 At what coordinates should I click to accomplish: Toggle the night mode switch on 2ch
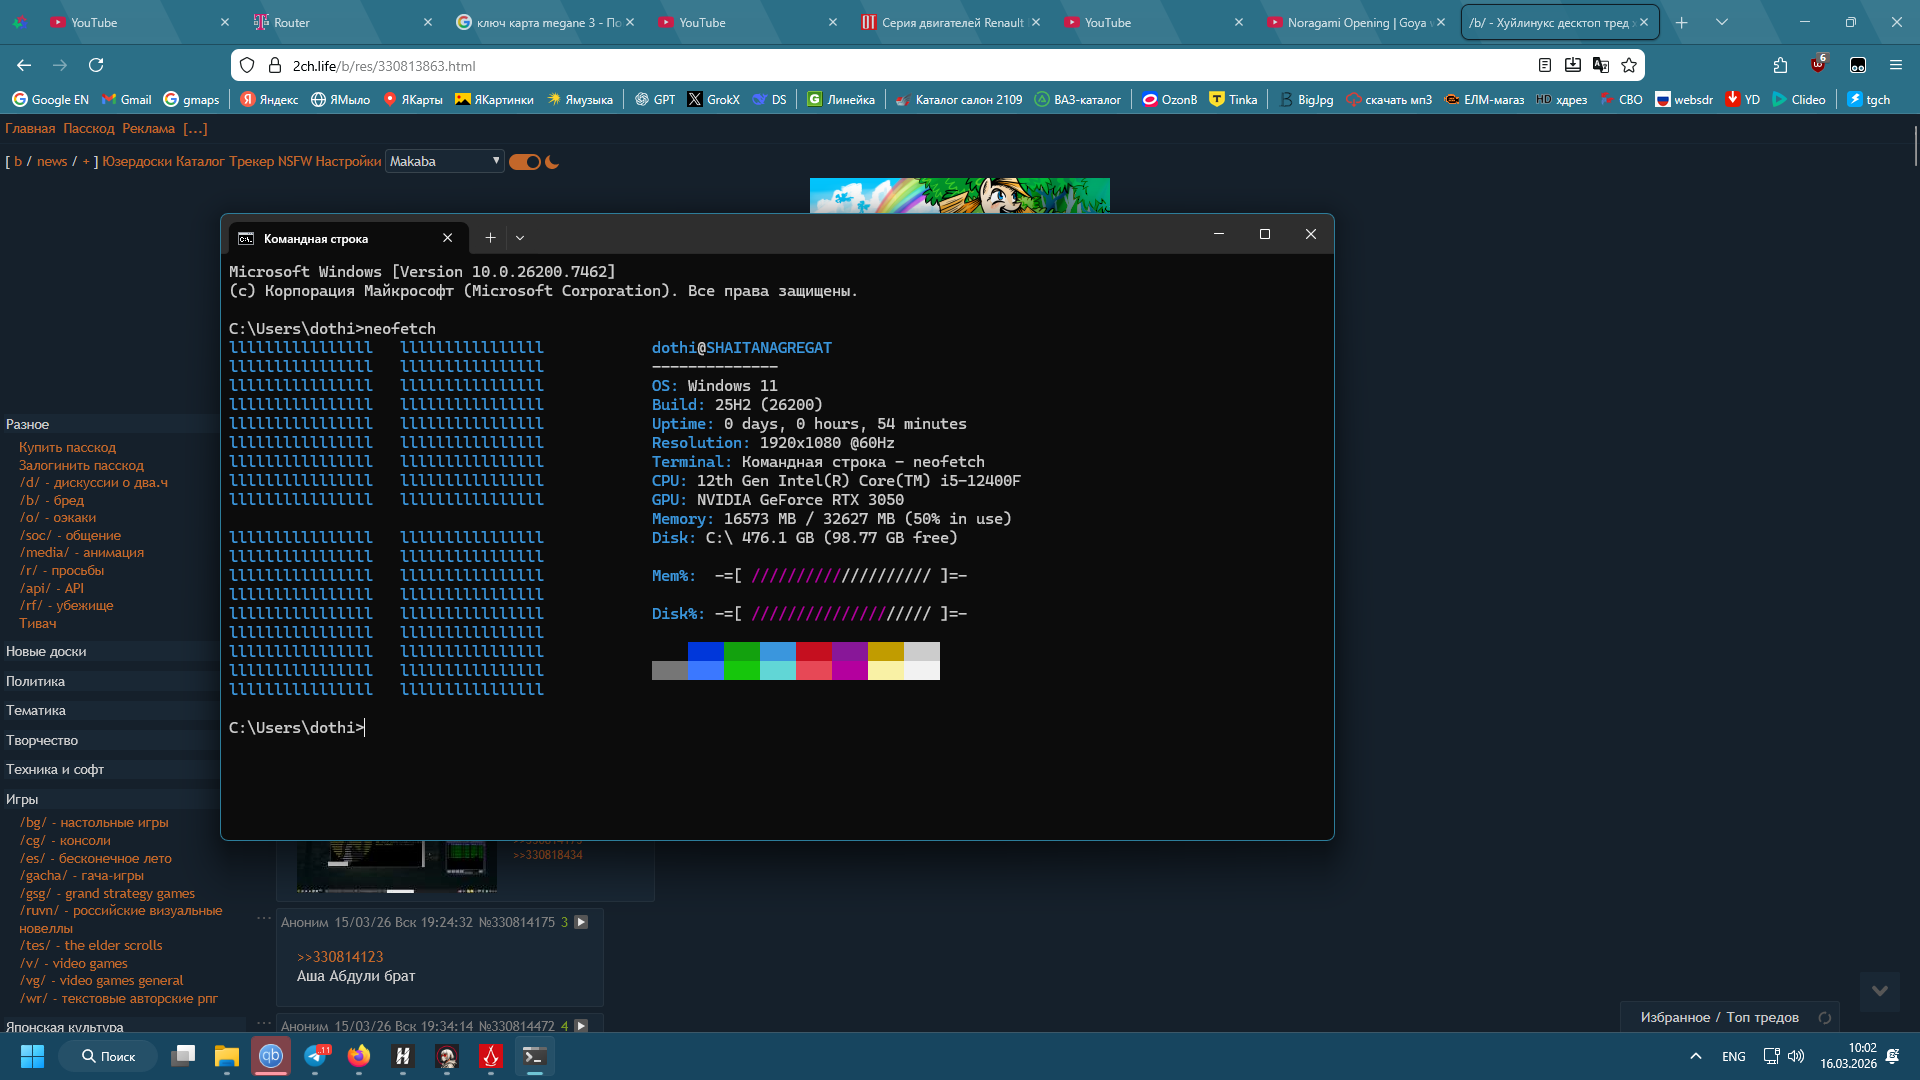pyautogui.click(x=525, y=162)
